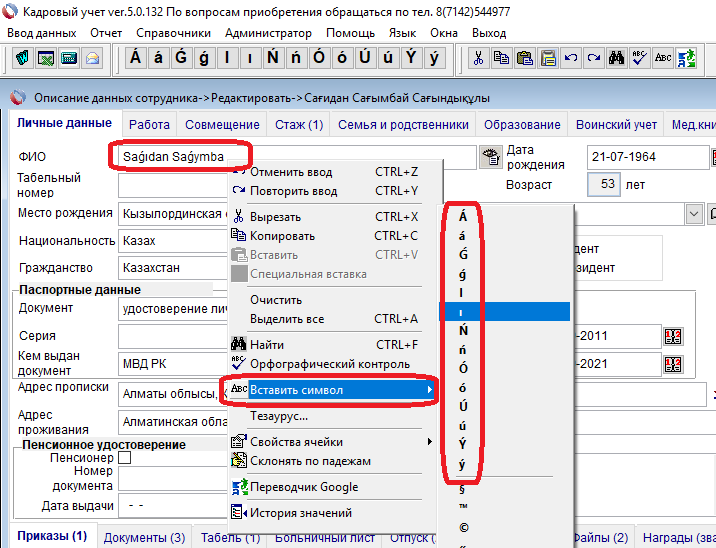The height and width of the screenshot is (548, 716).
Task: Select Копировать in context menu
Action: click(282, 236)
